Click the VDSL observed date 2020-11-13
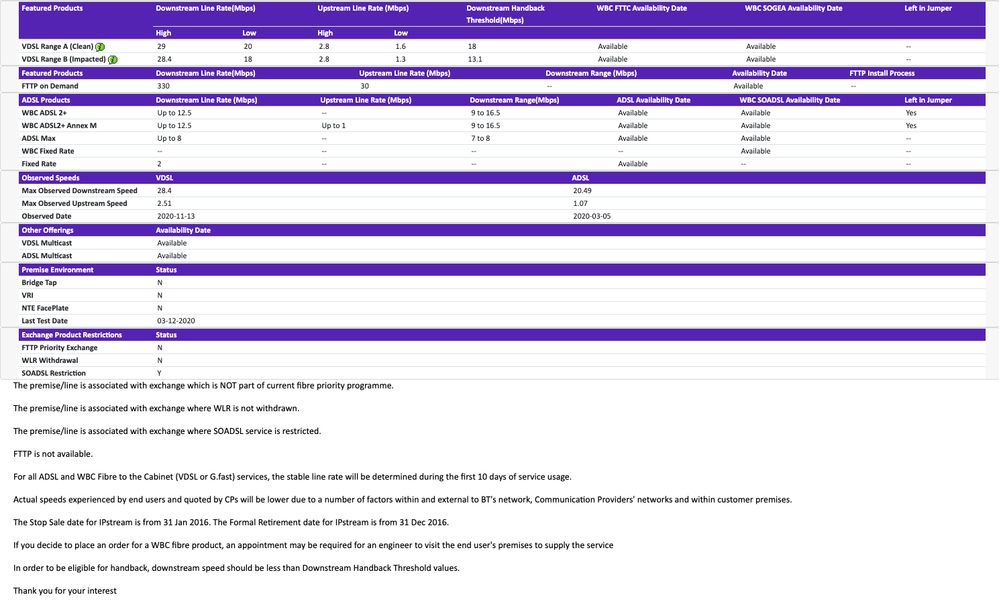The width and height of the screenshot is (999, 601). click(x=176, y=216)
